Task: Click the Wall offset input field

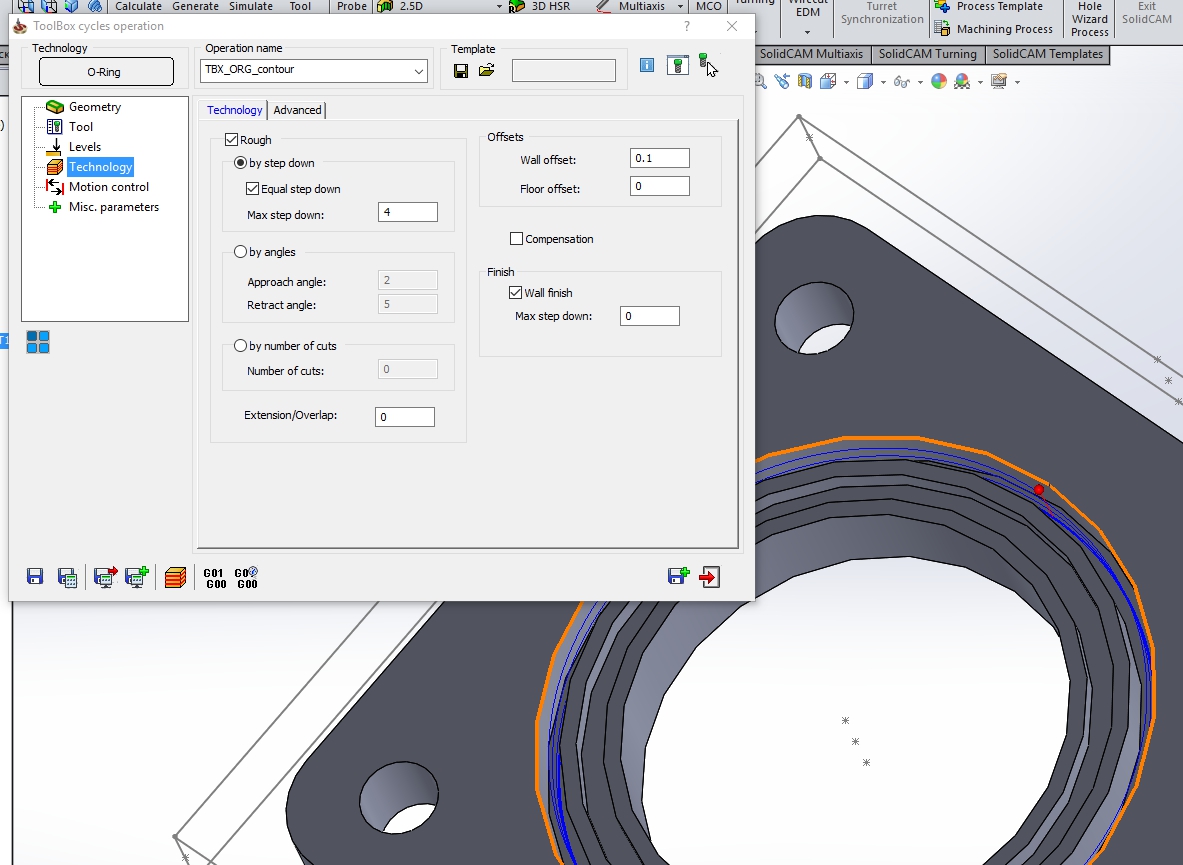Action: point(659,158)
